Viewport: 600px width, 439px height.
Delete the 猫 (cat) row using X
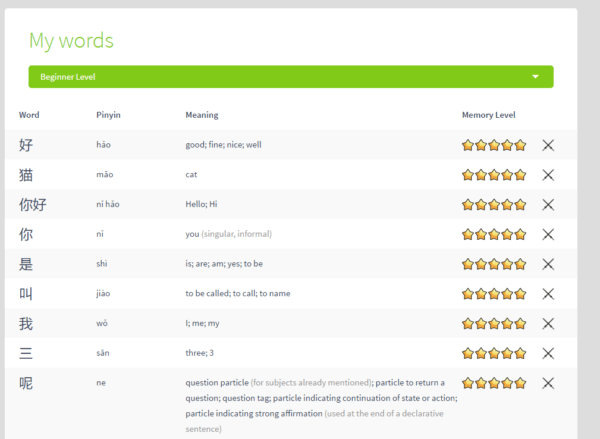(x=548, y=175)
